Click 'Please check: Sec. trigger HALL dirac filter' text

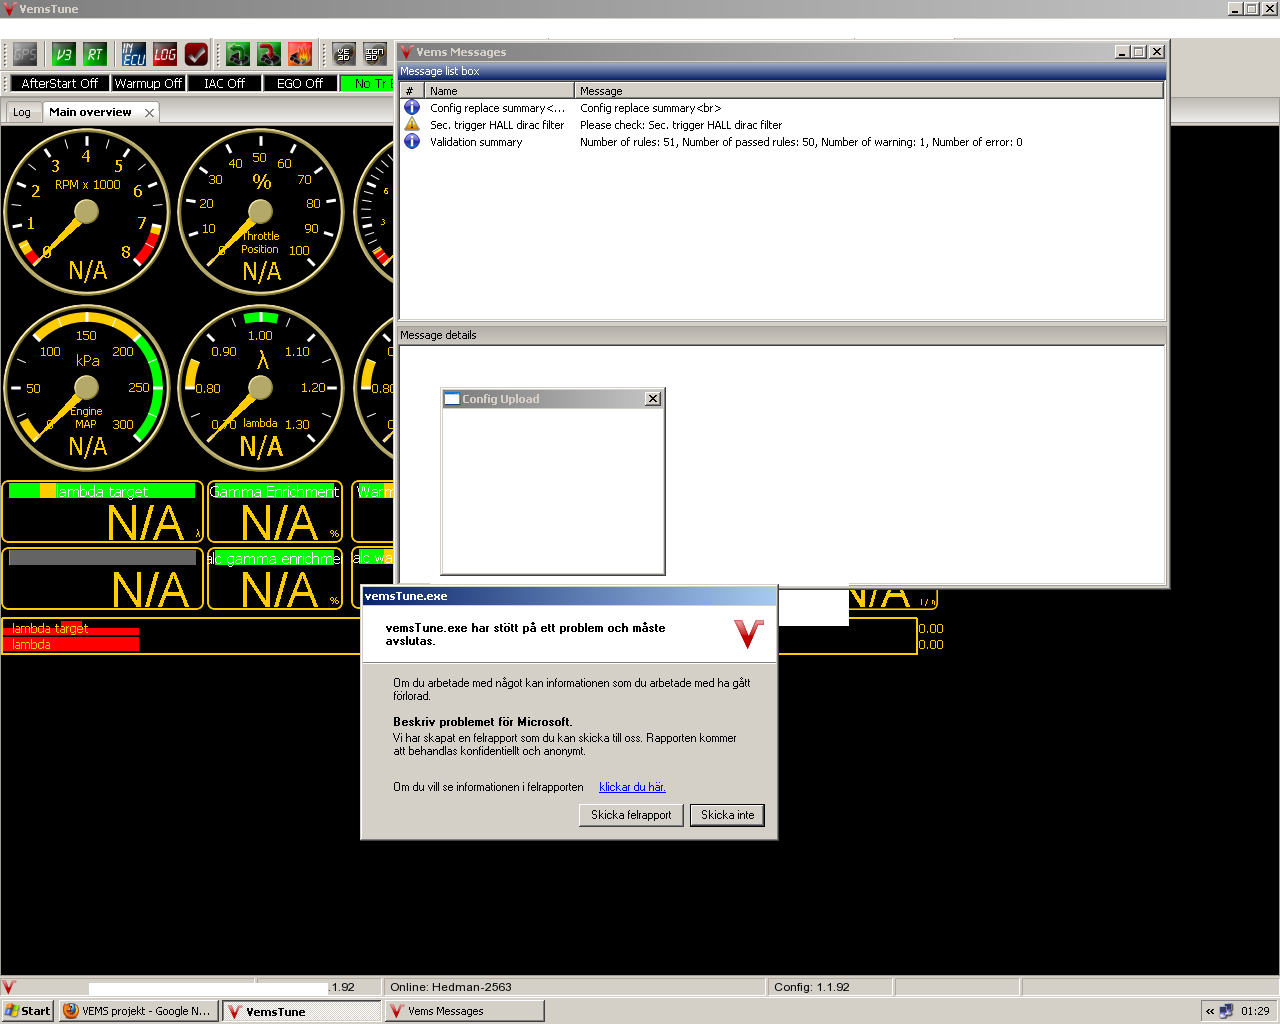tap(681, 125)
